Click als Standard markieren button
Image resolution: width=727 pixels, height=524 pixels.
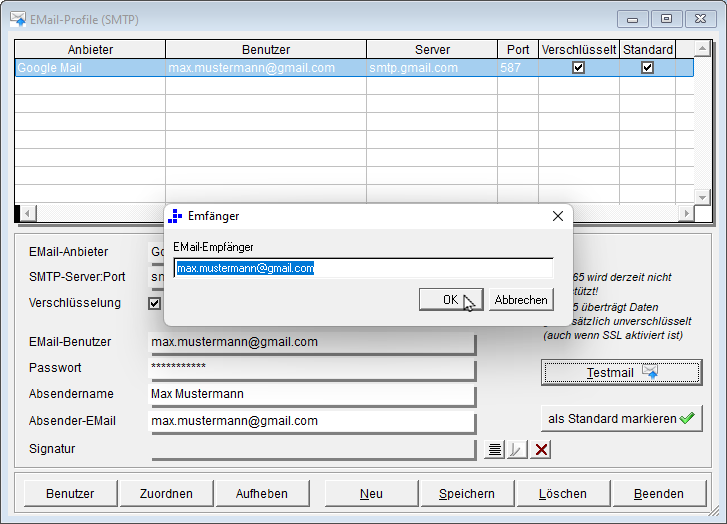coord(621,419)
